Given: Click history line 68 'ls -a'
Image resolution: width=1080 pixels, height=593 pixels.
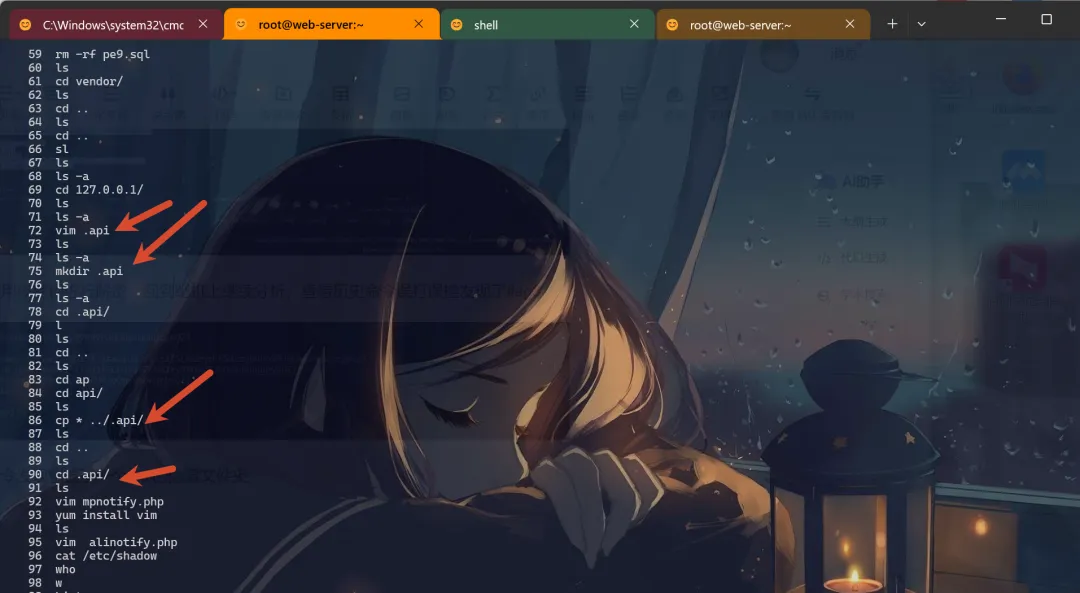Looking at the screenshot, I should (x=72, y=176).
